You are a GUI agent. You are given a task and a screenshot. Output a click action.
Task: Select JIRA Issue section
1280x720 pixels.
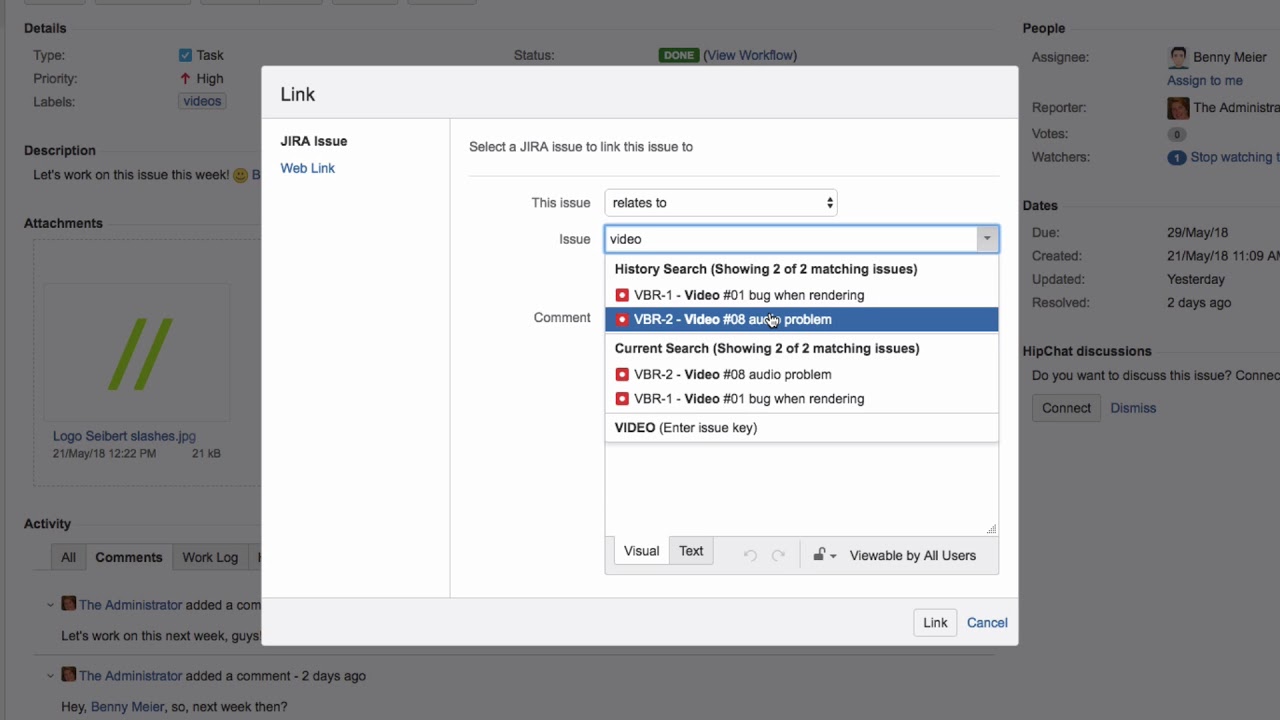313,141
